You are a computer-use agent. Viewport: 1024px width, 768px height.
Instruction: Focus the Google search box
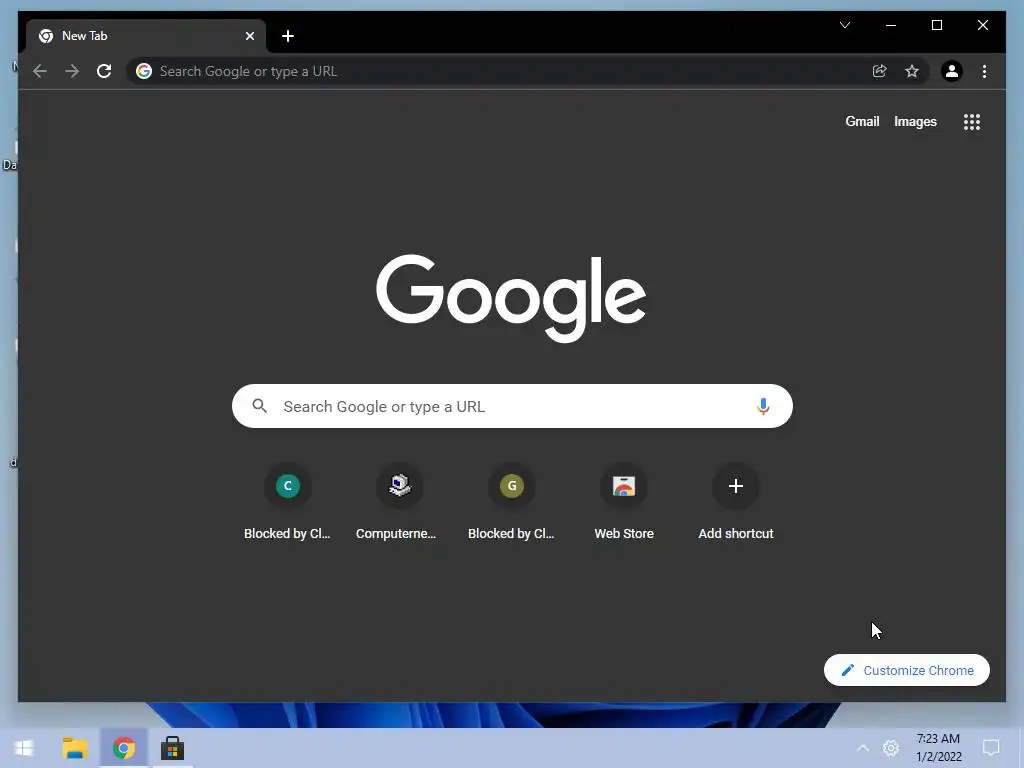click(x=512, y=406)
